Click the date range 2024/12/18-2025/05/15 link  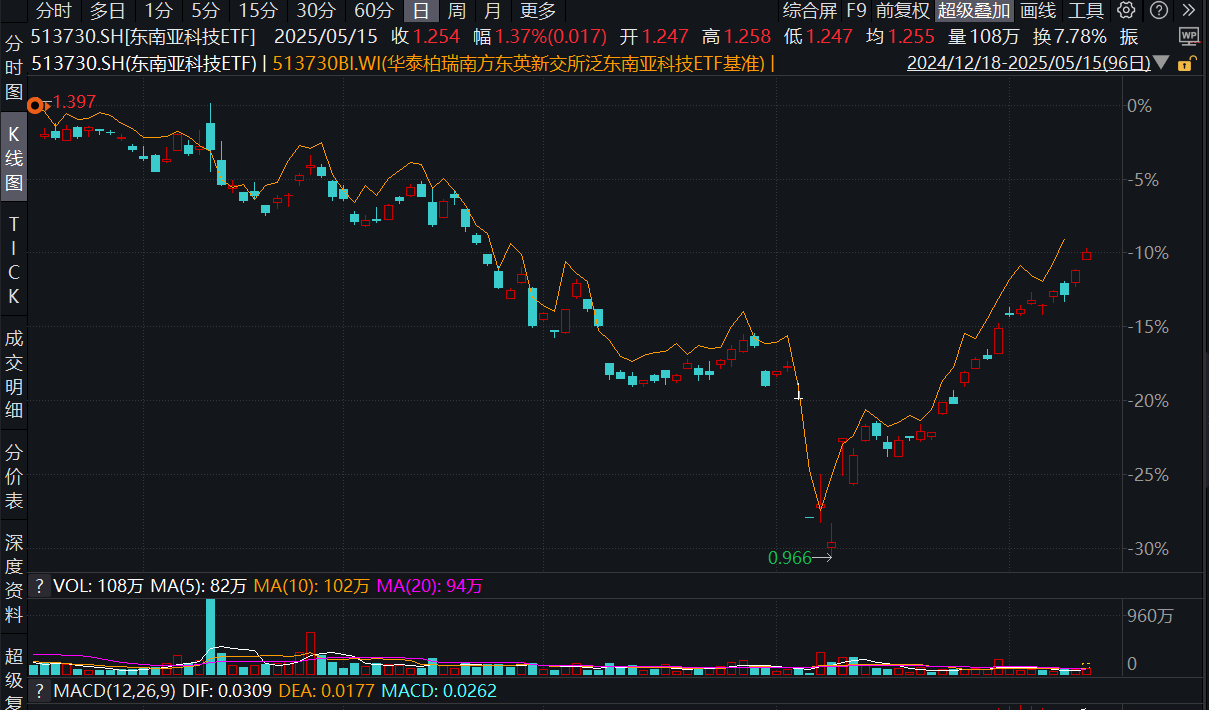(1027, 62)
